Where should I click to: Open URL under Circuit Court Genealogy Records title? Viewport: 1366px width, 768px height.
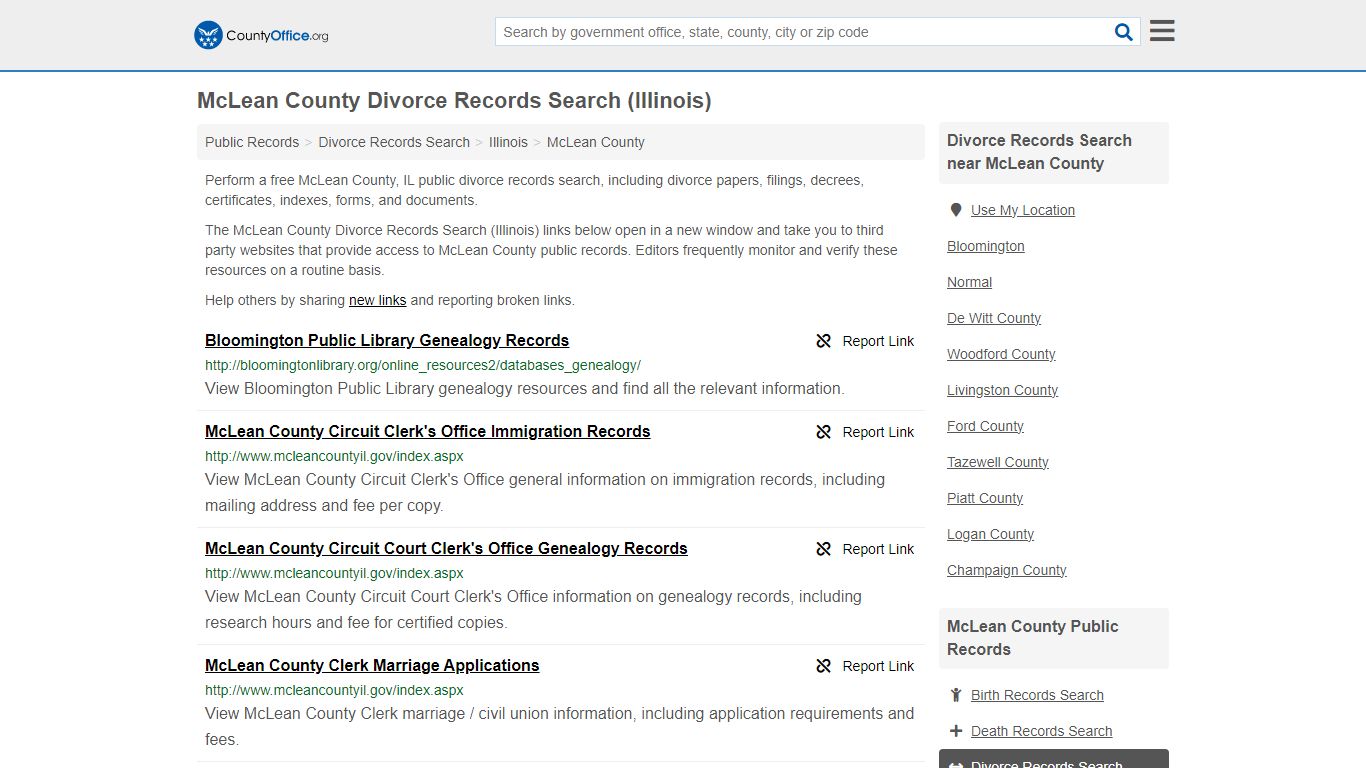pos(334,573)
